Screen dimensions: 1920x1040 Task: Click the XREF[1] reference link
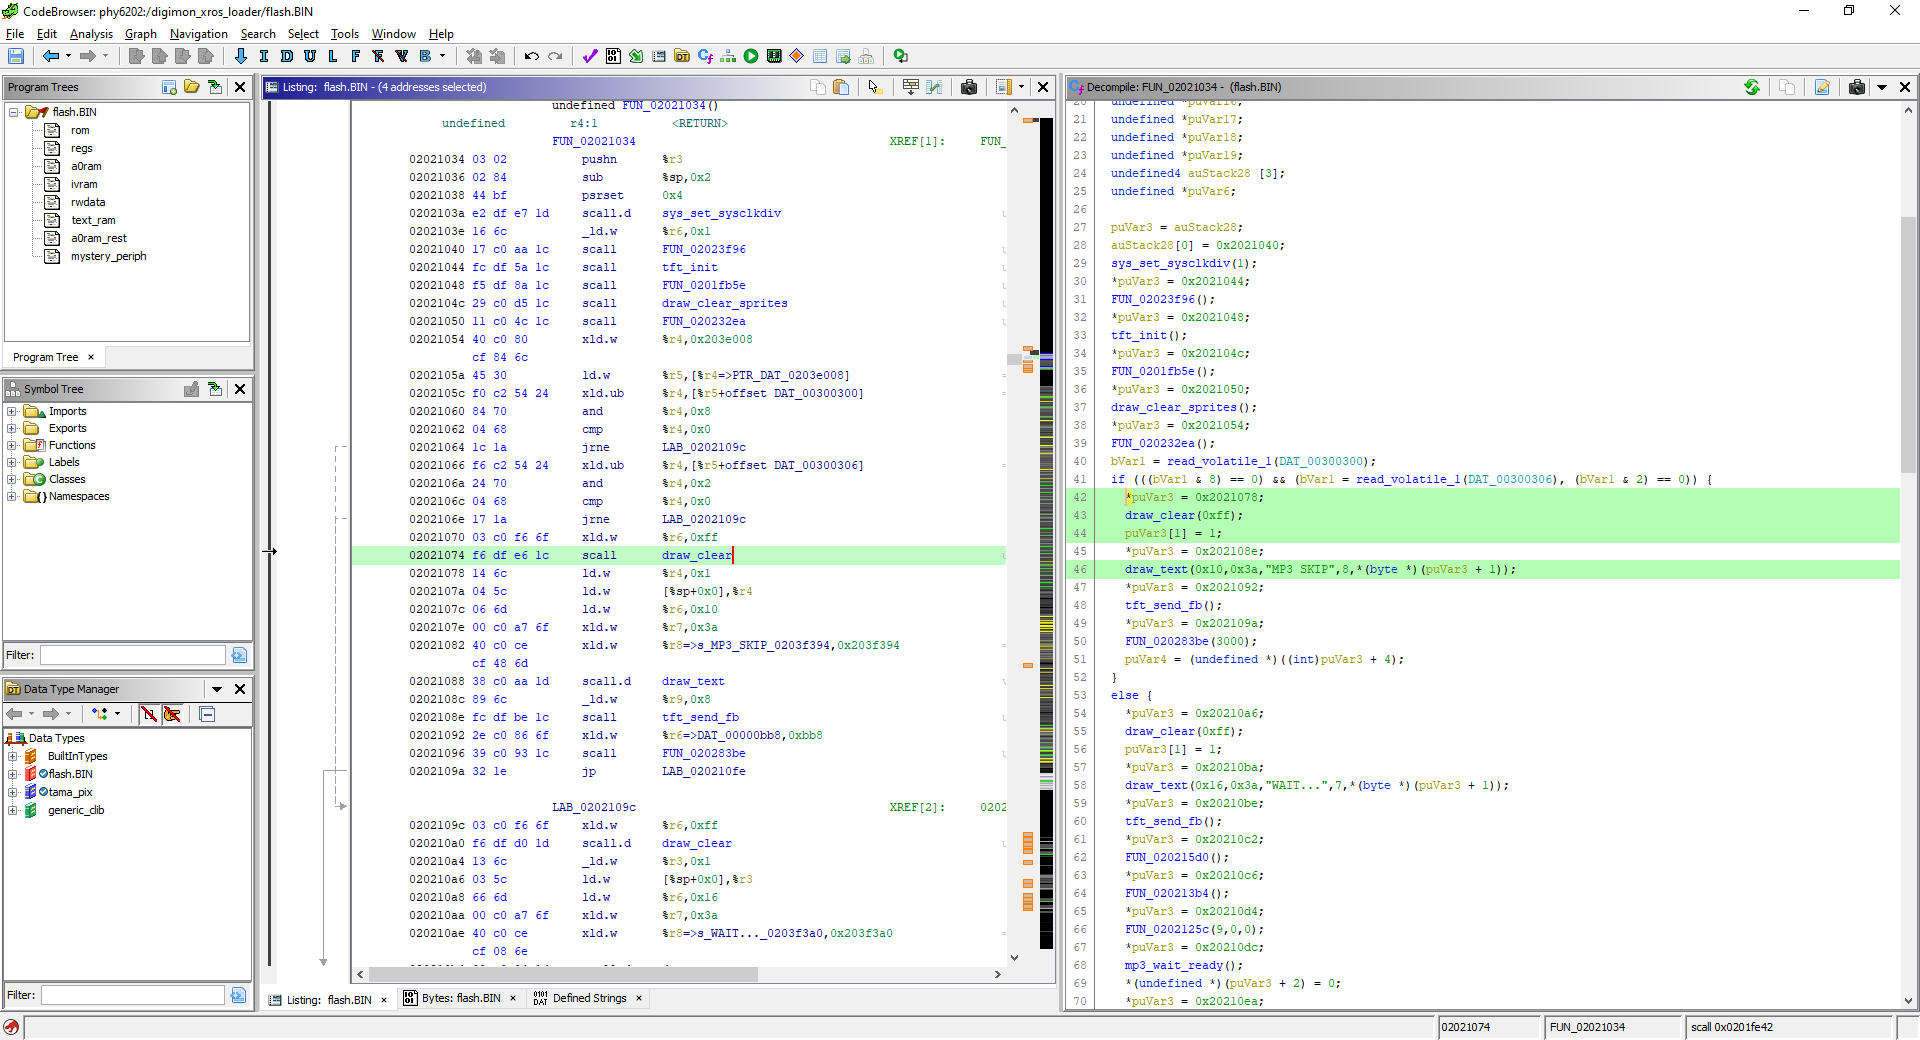(x=918, y=141)
